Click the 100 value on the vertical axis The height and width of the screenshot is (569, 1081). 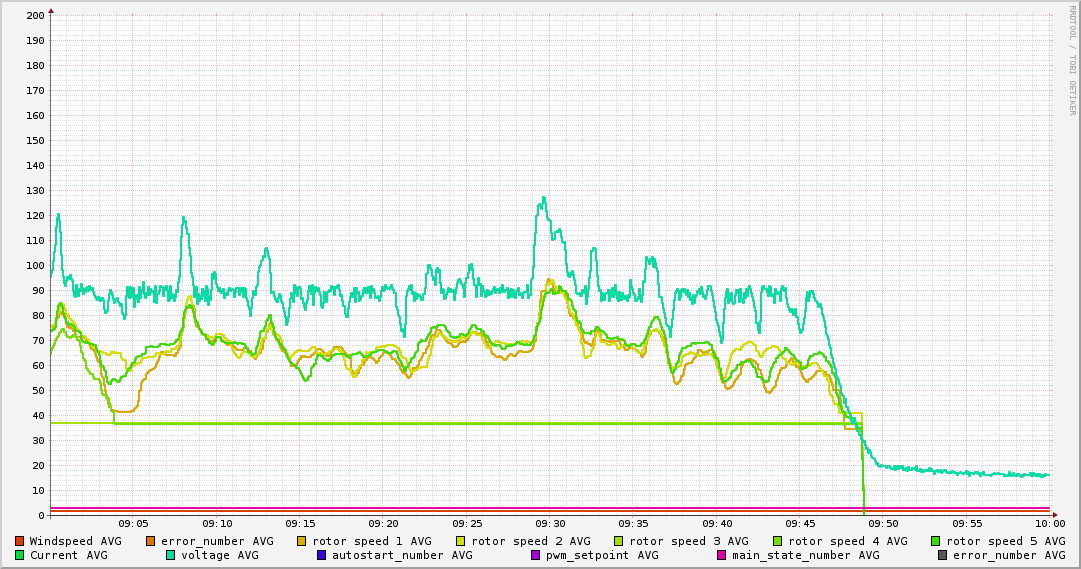(34, 266)
